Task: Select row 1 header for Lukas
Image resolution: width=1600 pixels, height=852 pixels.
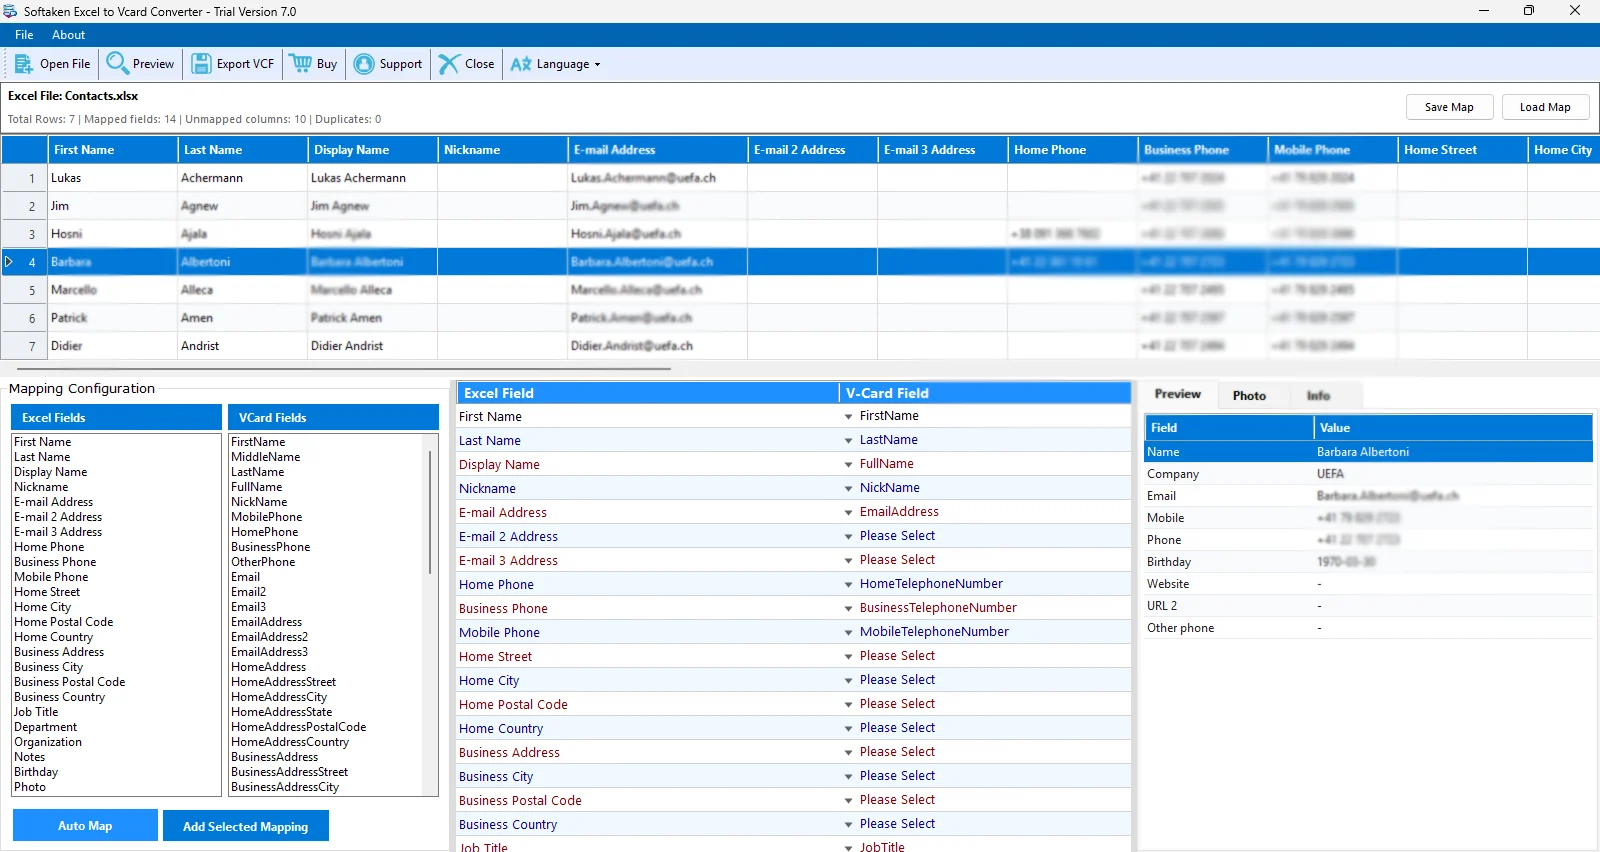Action: 25,178
